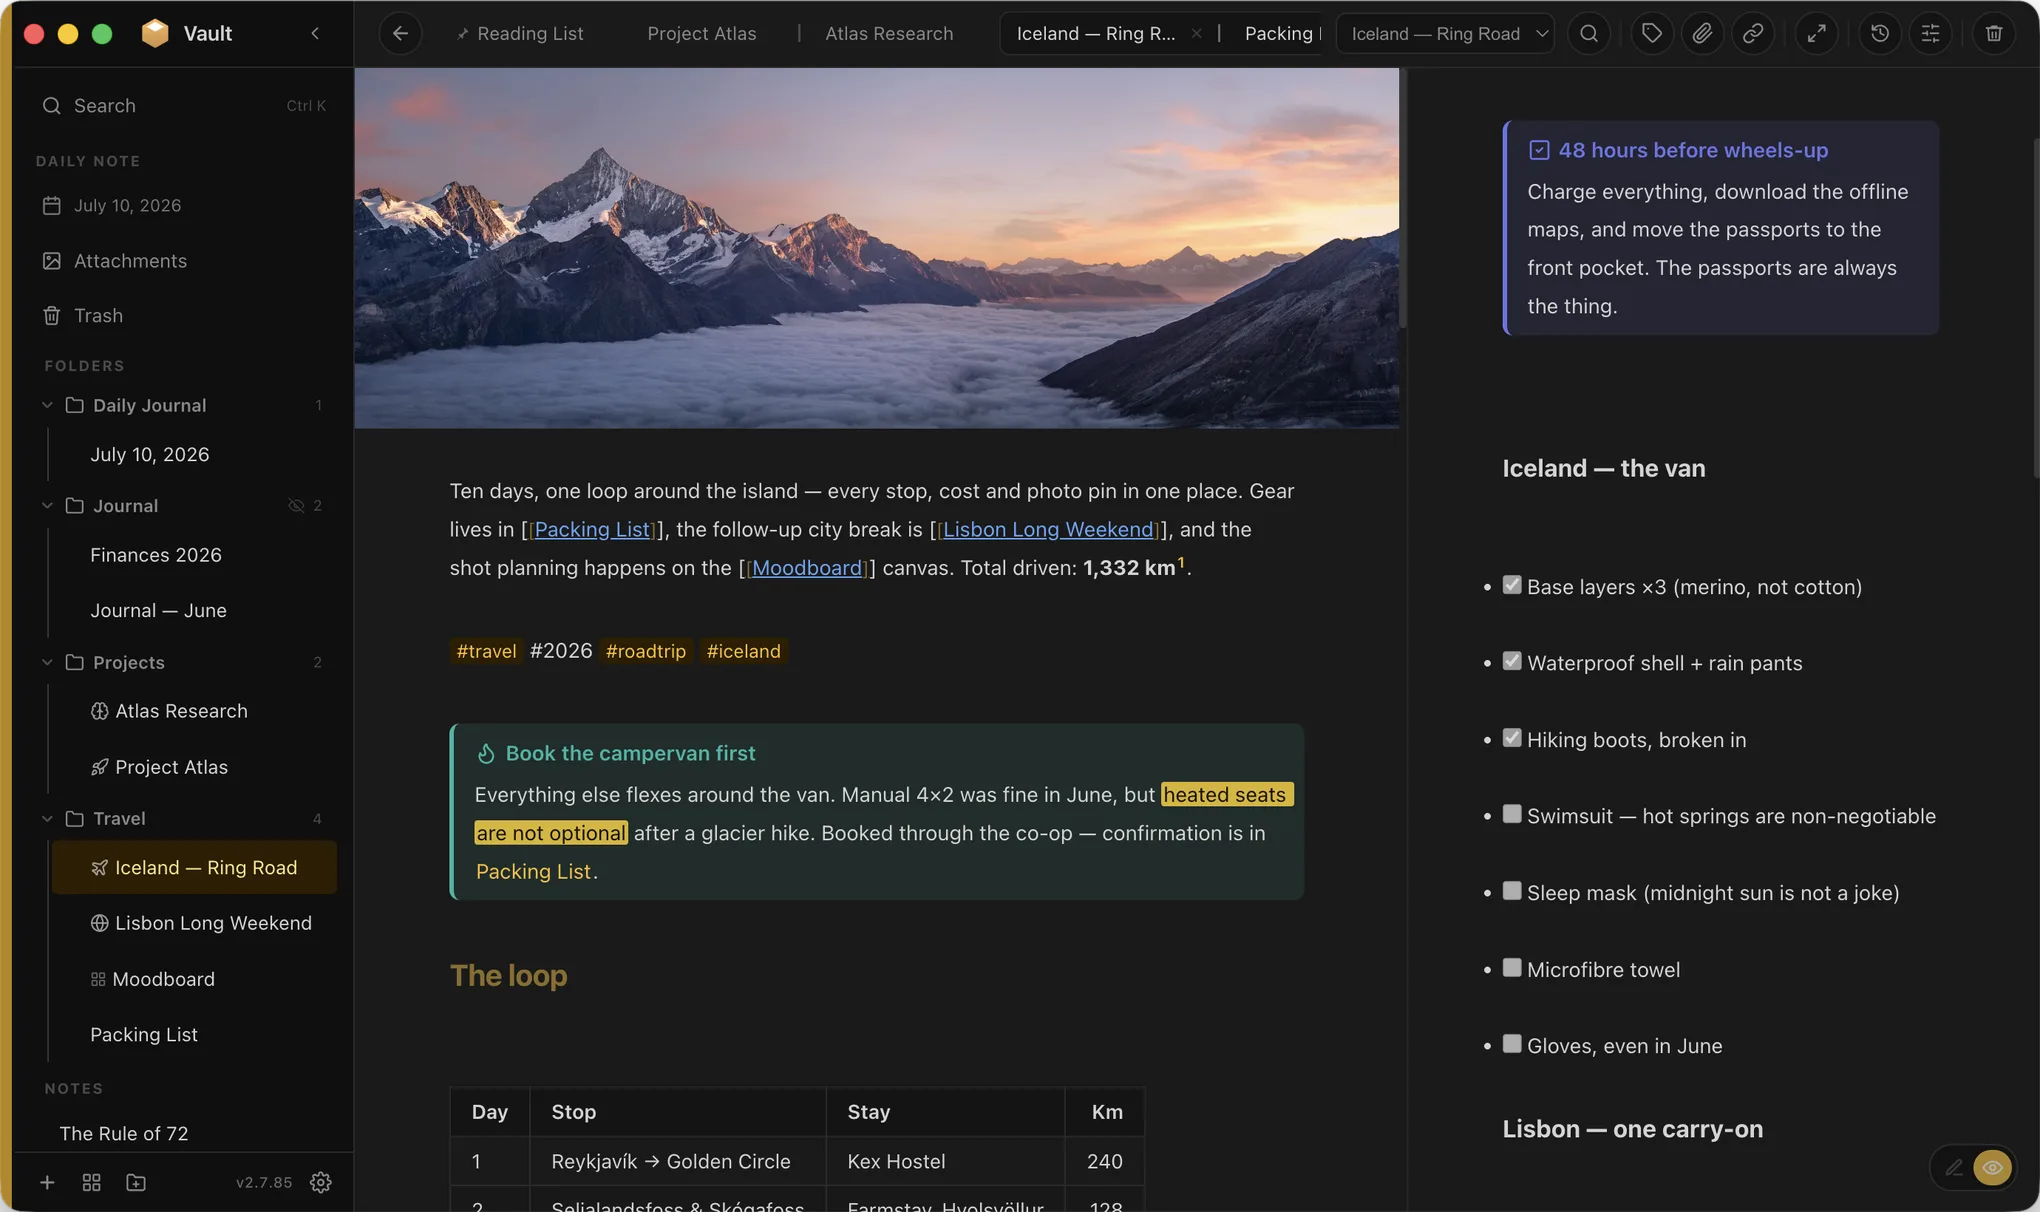Screen dimensions: 2040x1212
Task: Collapse the Journal folder
Action: tap(47, 505)
